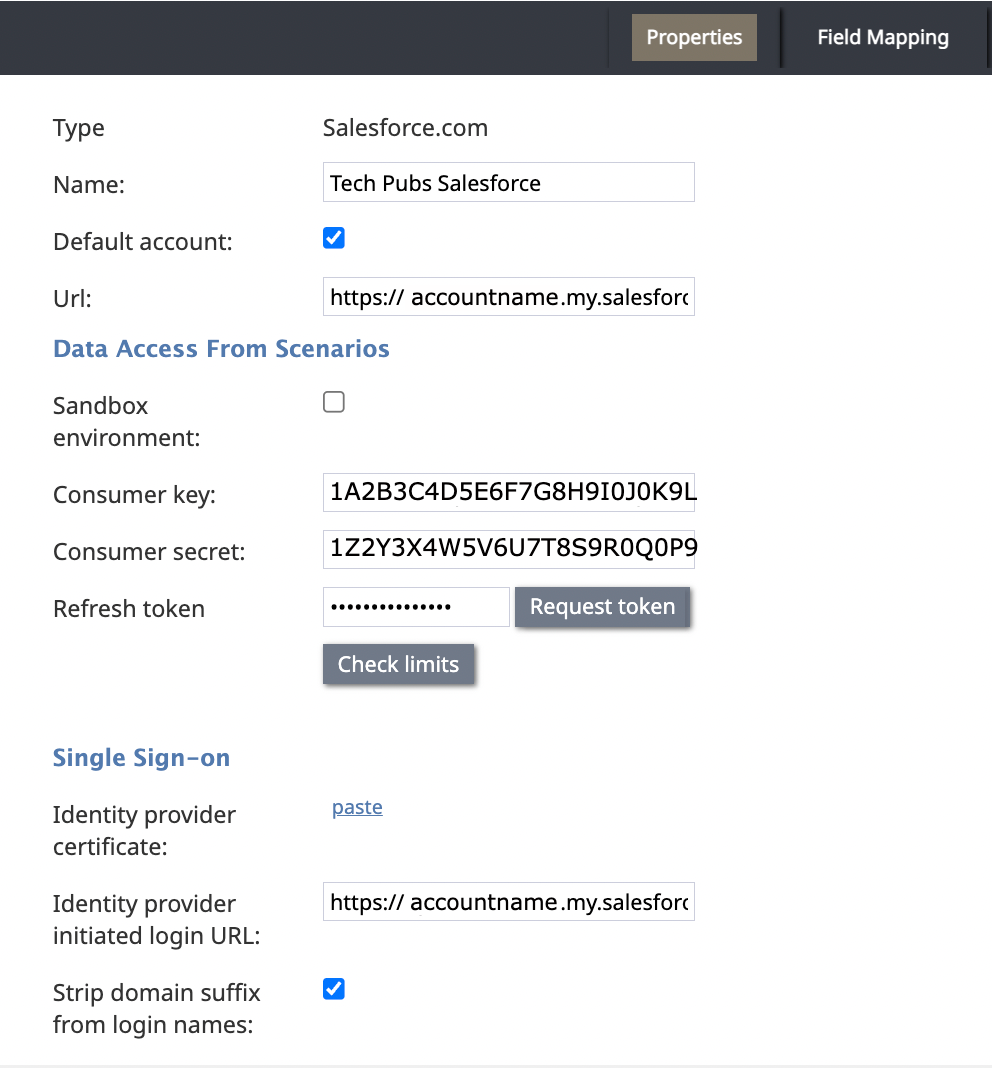Click the paste certificate link
Screen dimensions: 992x1068
tap(357, 807)
